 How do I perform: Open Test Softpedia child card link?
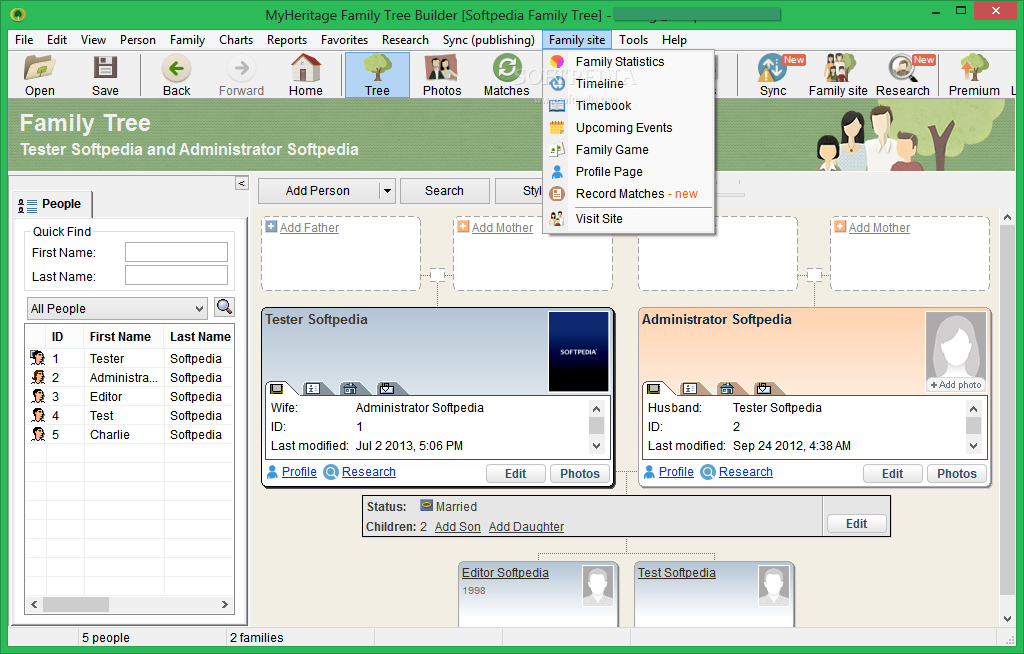(677, 572)
